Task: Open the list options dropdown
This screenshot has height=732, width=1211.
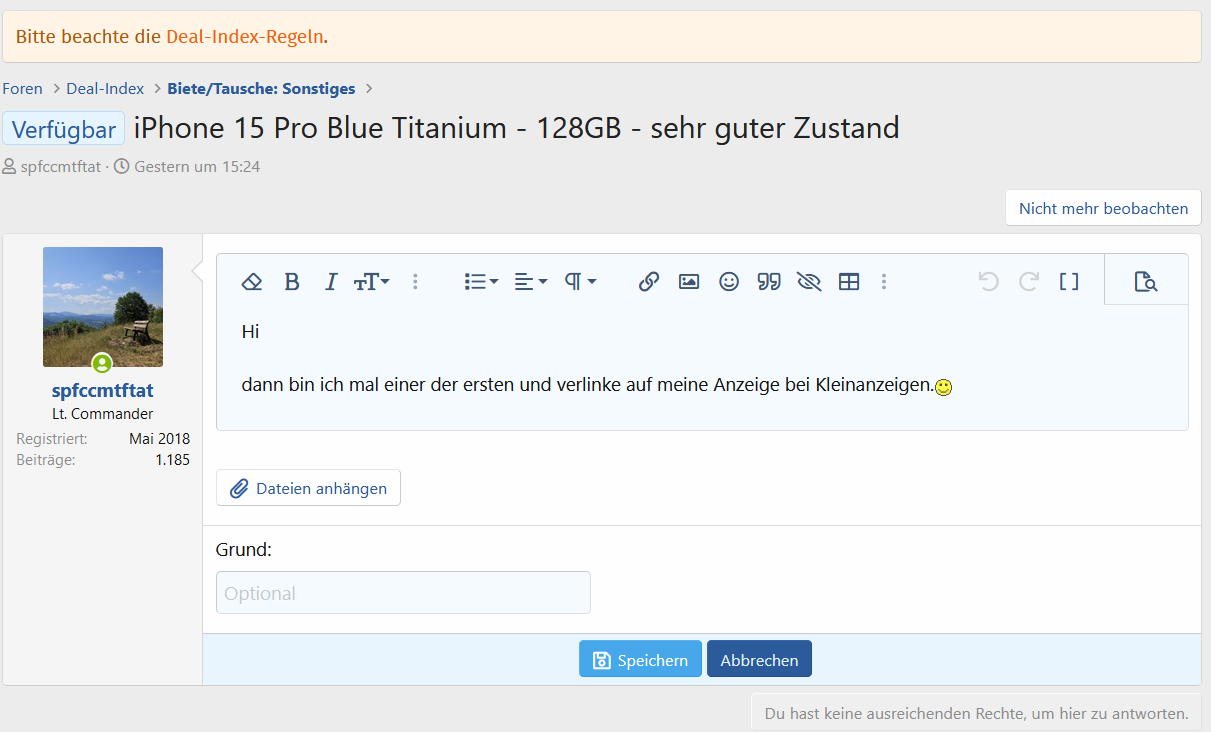Action: tap(481, 282)
